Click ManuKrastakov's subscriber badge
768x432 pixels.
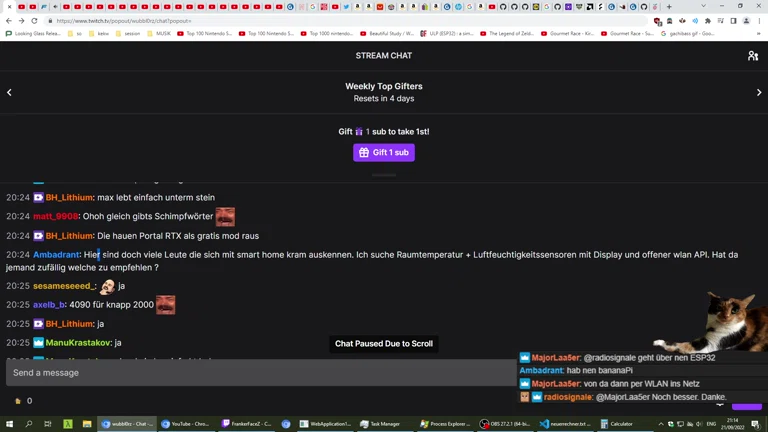point(38,342)
